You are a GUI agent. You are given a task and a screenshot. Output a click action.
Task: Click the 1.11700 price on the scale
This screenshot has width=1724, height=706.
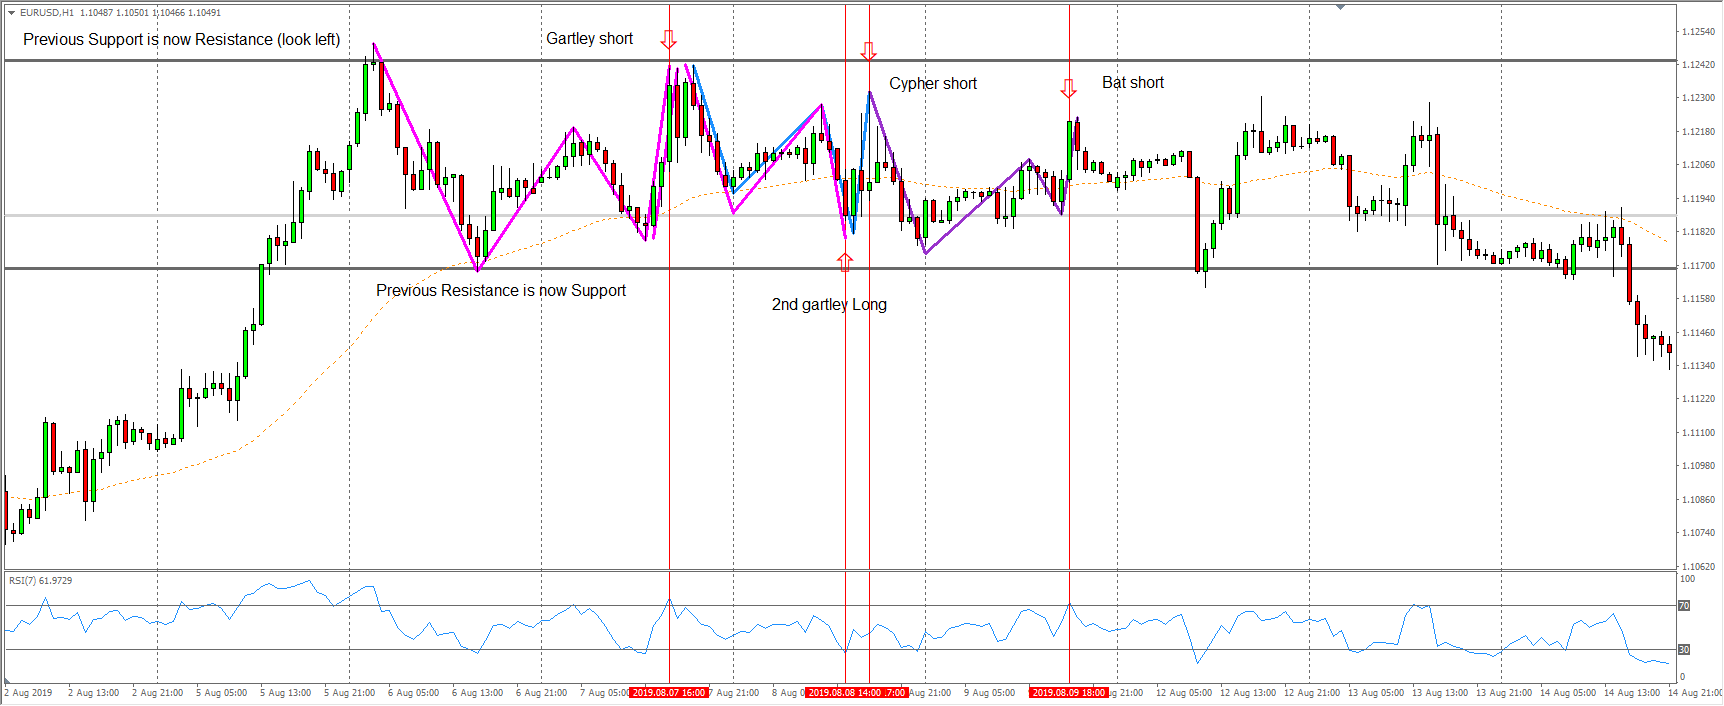(x=1698, y=266)
